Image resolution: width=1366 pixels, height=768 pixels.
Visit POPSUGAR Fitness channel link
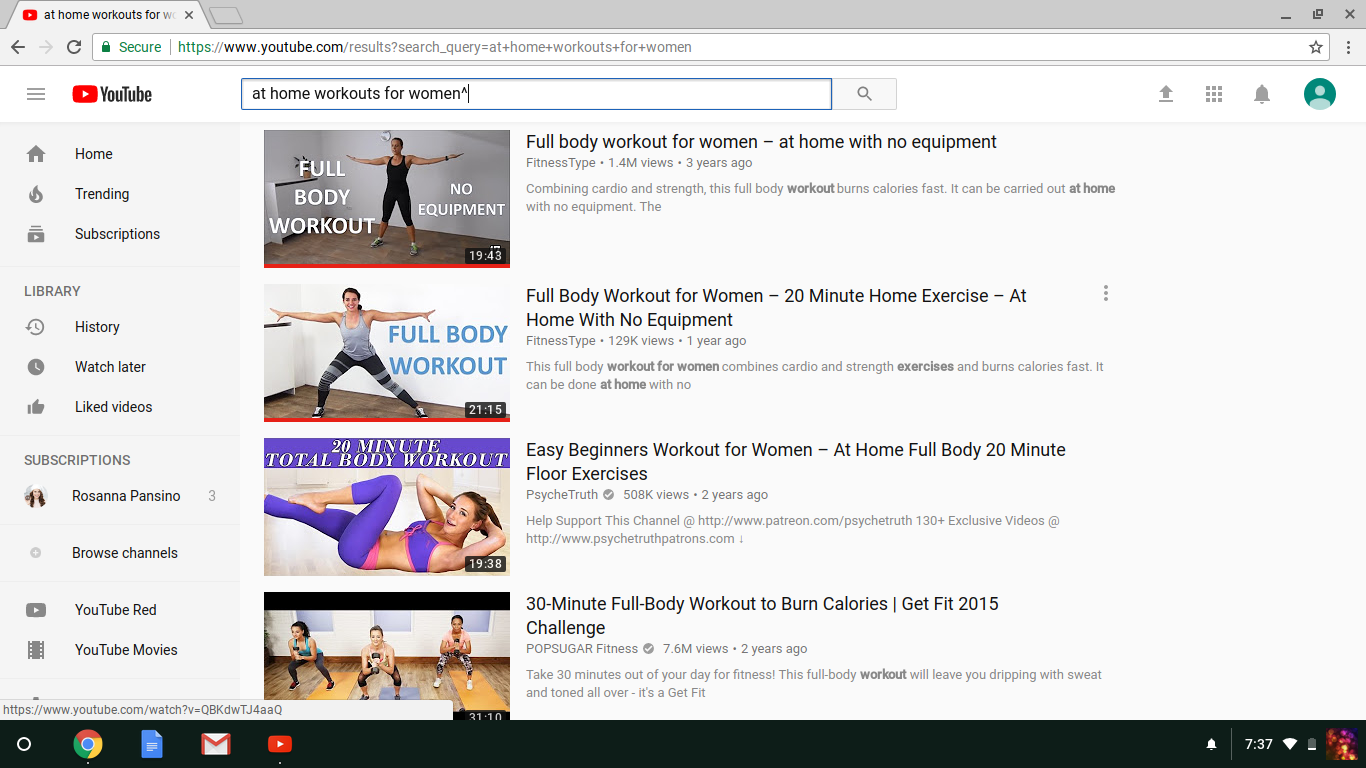pos(582,649)
